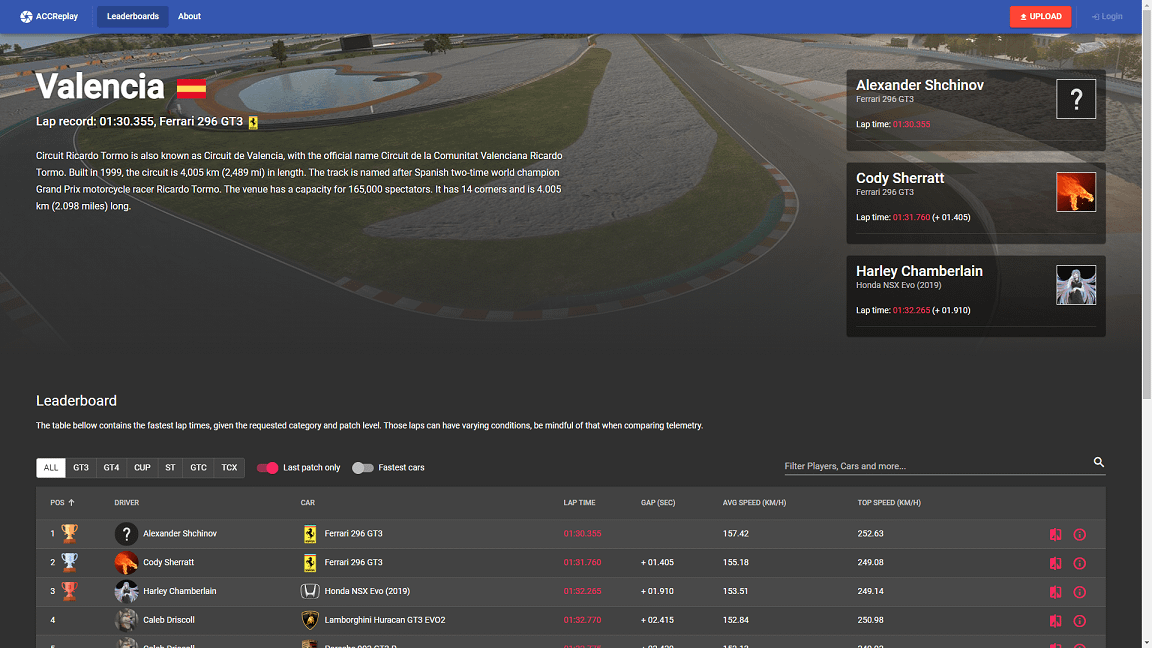Image resolution: width=1152 pixels, height=648 pixels.
Task: Click the gold trophy in row 1
Action: point(69,533)
